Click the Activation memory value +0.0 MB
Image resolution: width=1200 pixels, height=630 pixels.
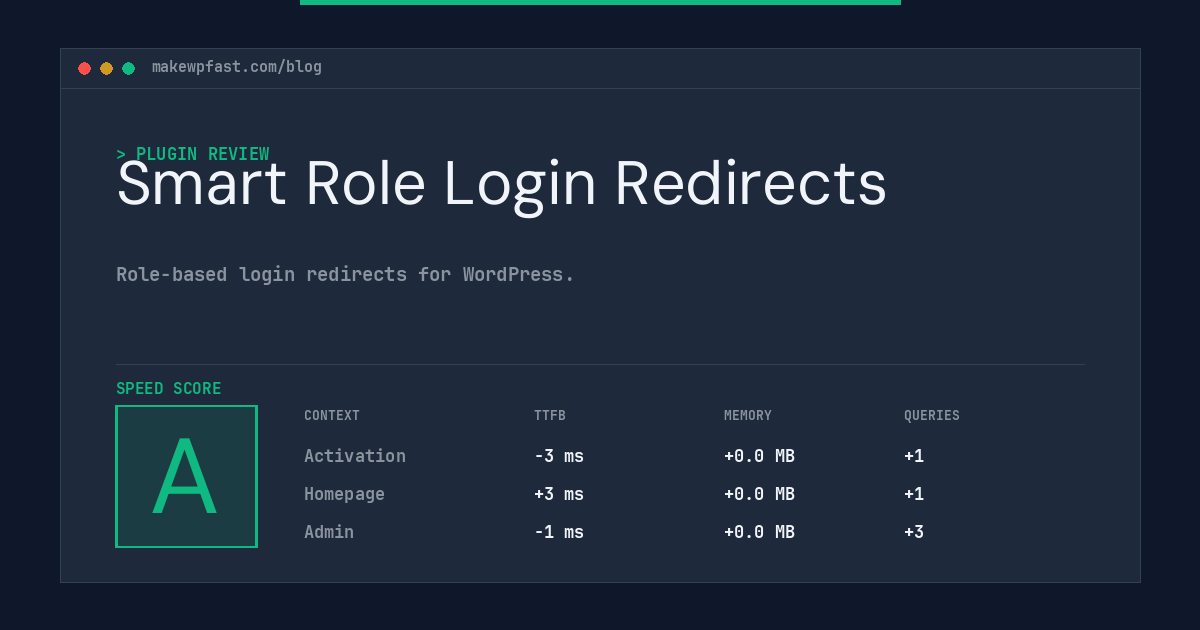pyautogui.click(x=759, y=456)
